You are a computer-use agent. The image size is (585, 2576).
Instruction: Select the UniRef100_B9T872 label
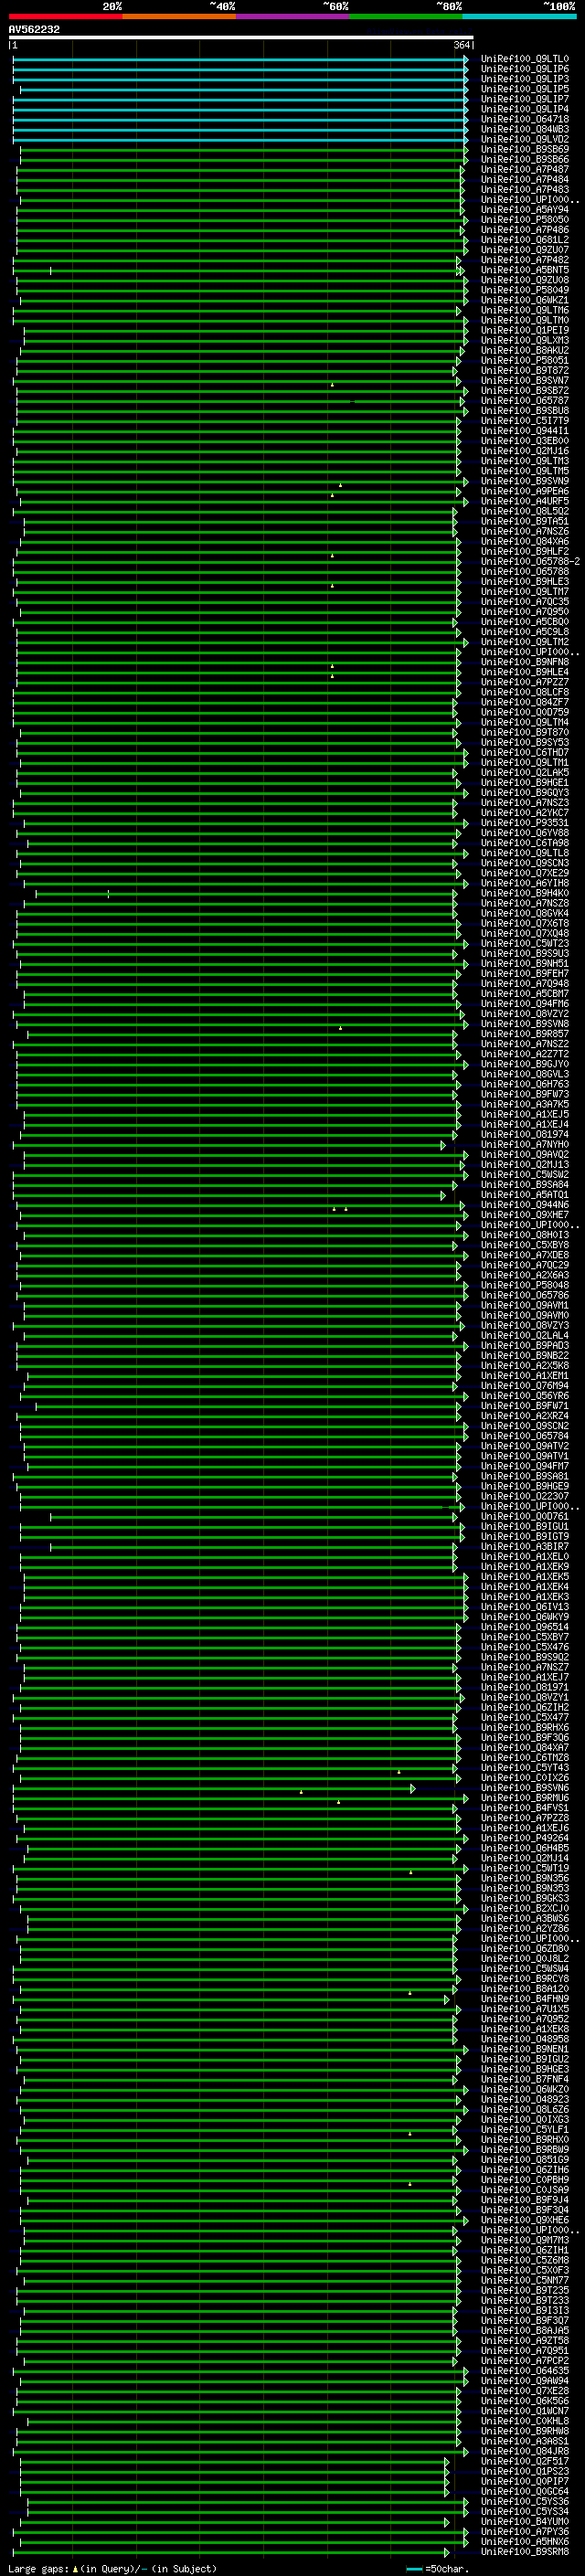click(525, 371)
